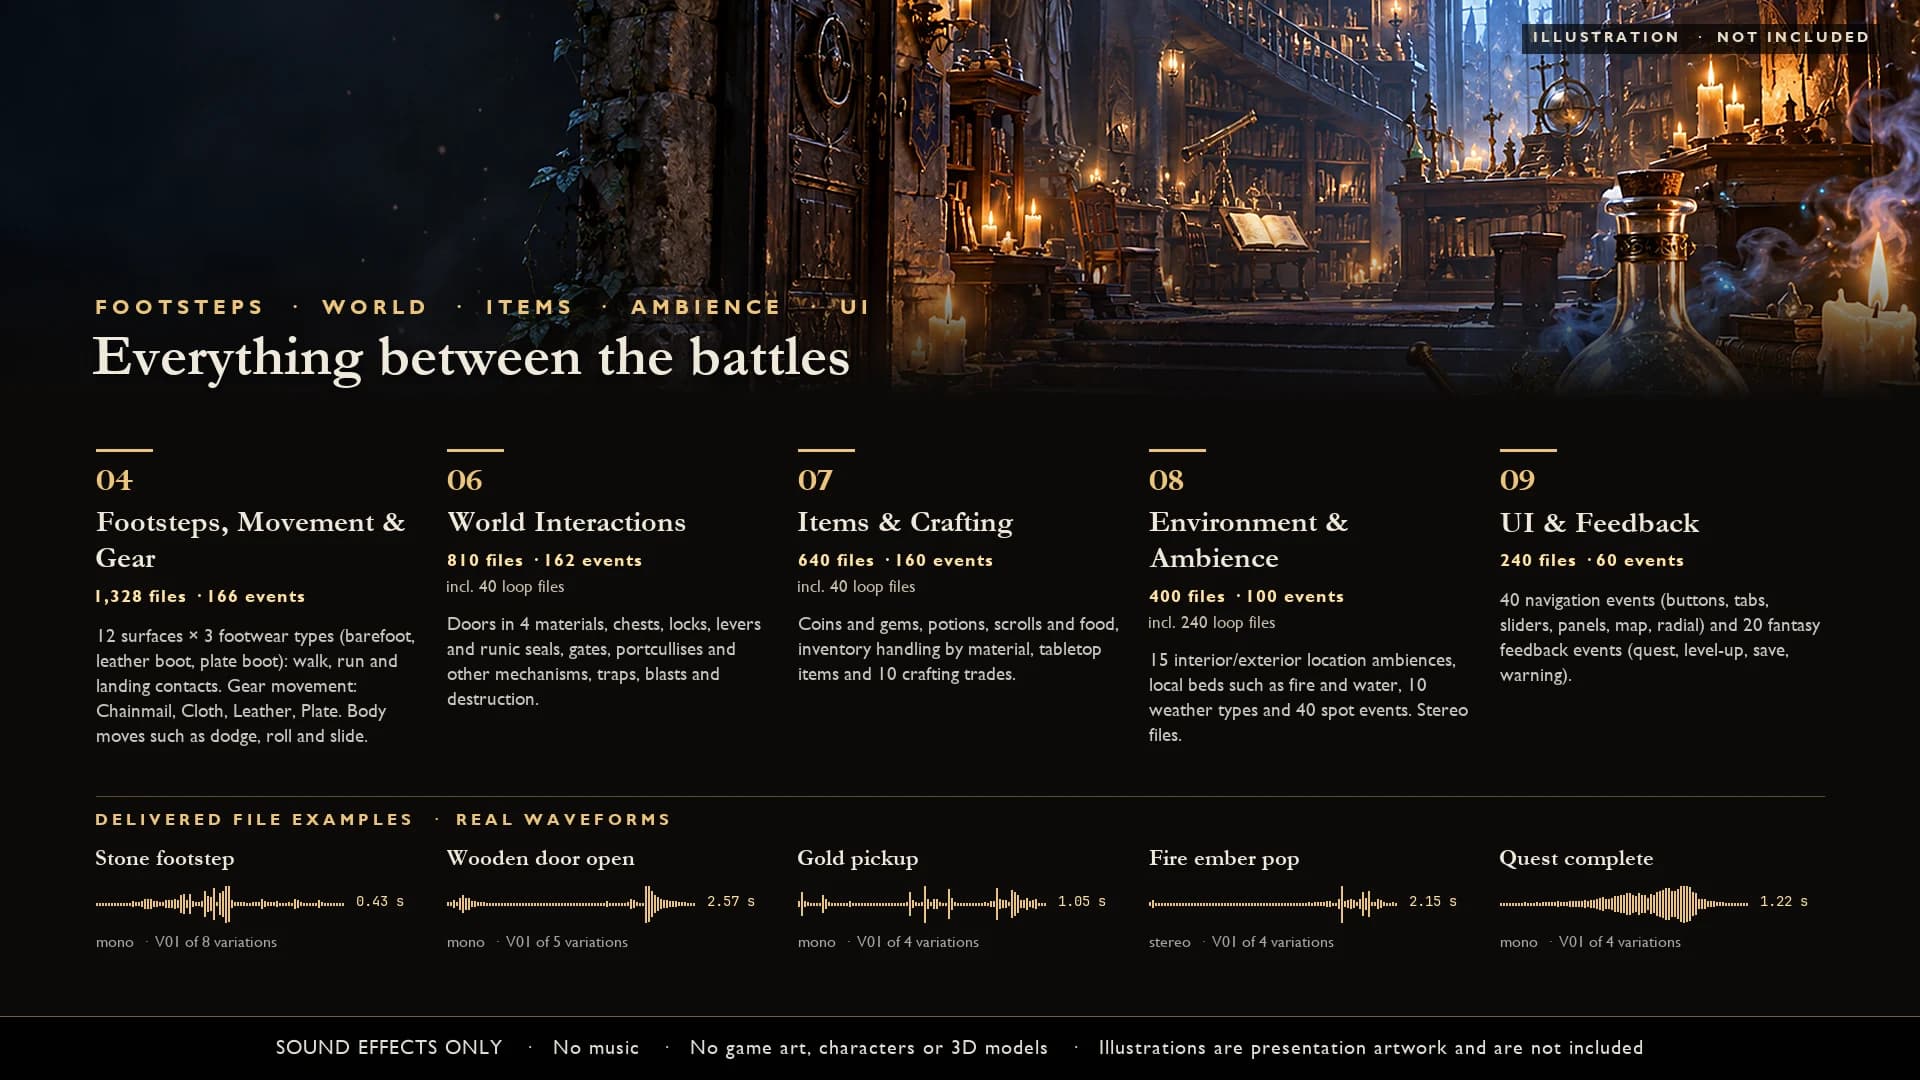Click the section number 08
This screenshot has height=1080, width=1920.
[1166, 480]
